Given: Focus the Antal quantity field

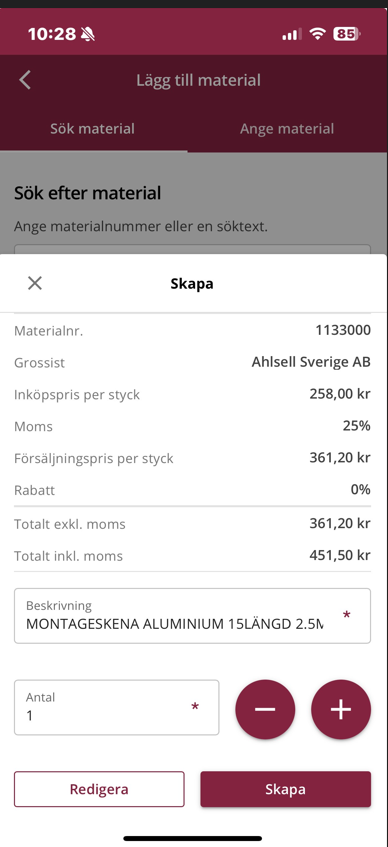Looking at the screenshot, I should click(x=117, y=707).
